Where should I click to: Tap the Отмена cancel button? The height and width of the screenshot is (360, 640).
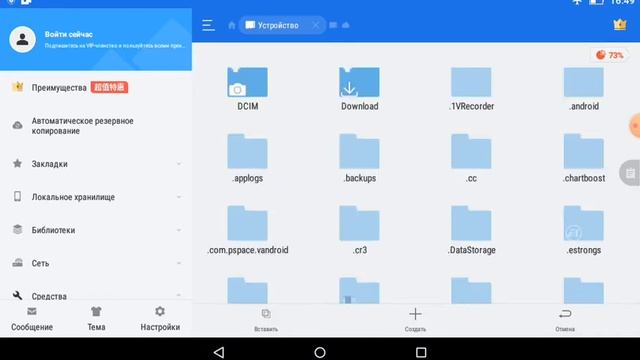click(565, 320)
